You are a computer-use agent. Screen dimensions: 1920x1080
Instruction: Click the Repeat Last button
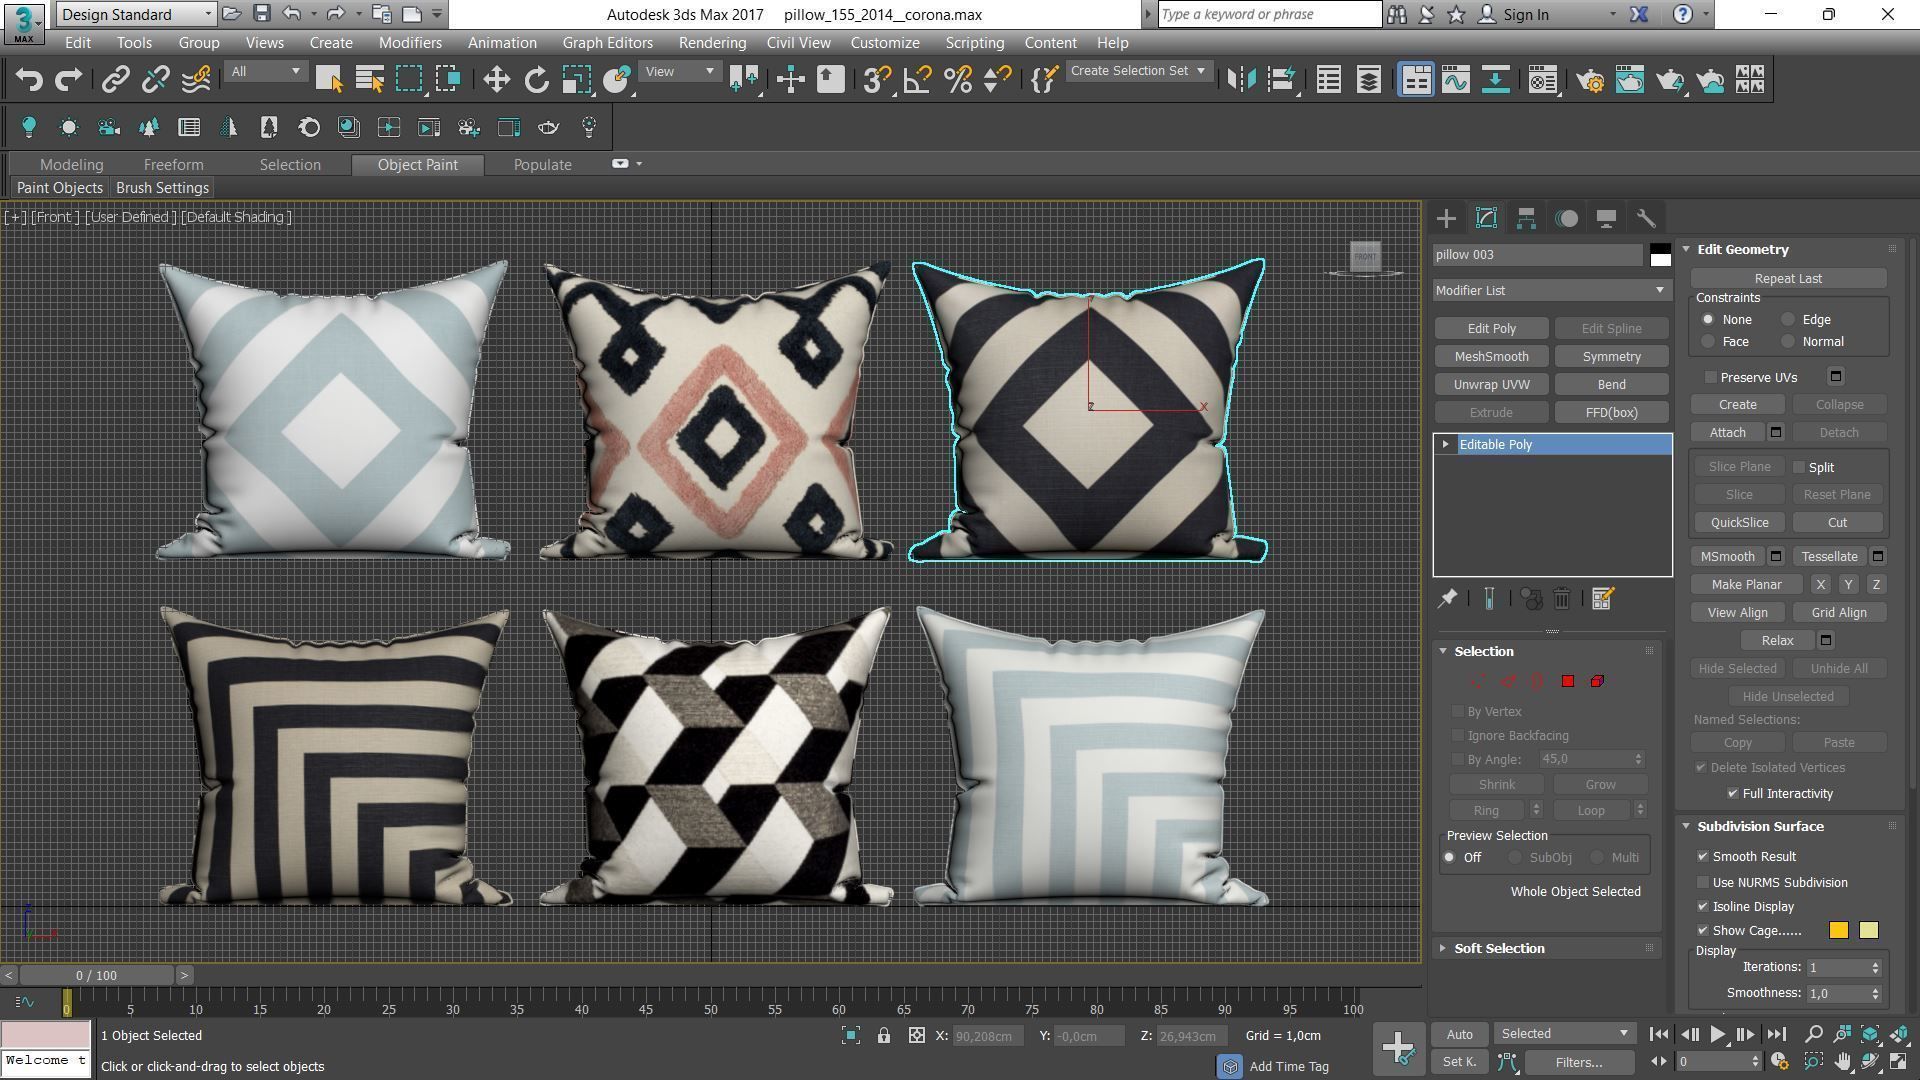click(x=1788, y=278)
